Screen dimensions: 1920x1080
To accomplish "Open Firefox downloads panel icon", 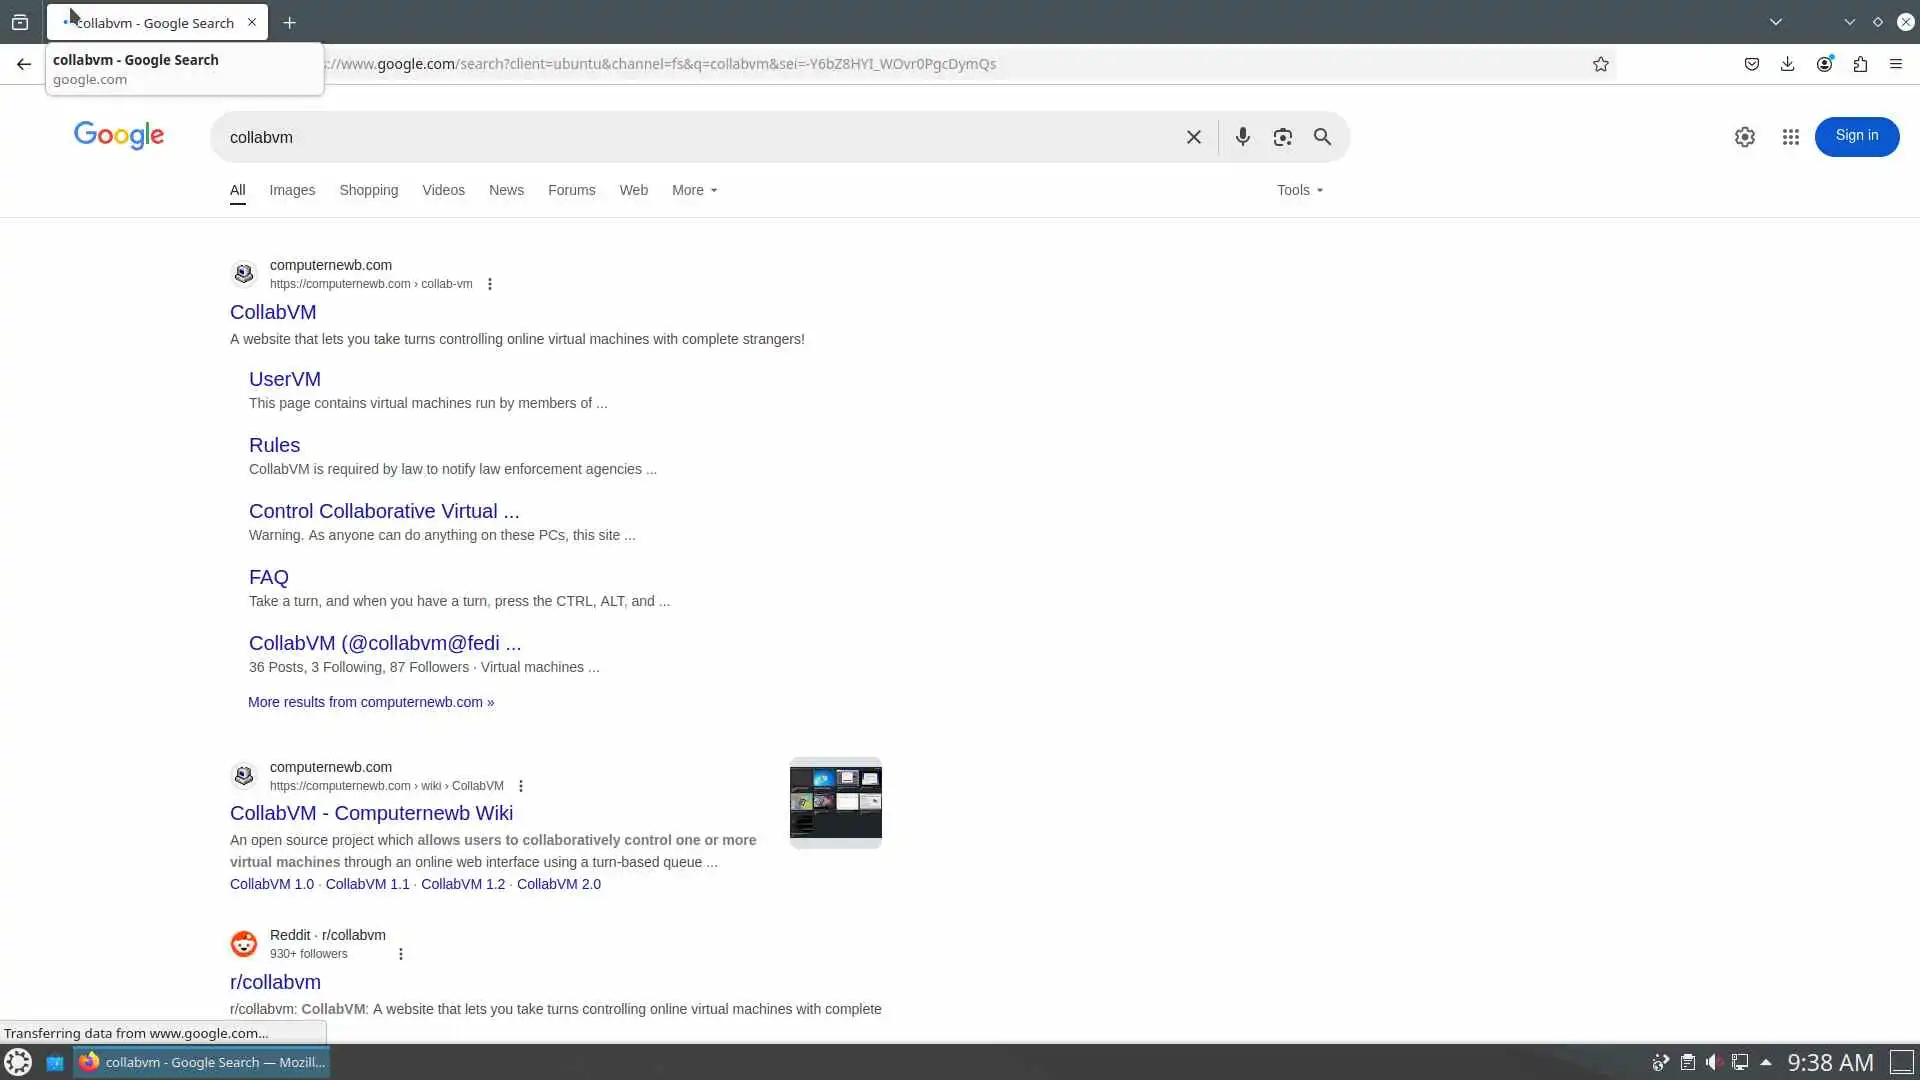I will click(1787, 64).
